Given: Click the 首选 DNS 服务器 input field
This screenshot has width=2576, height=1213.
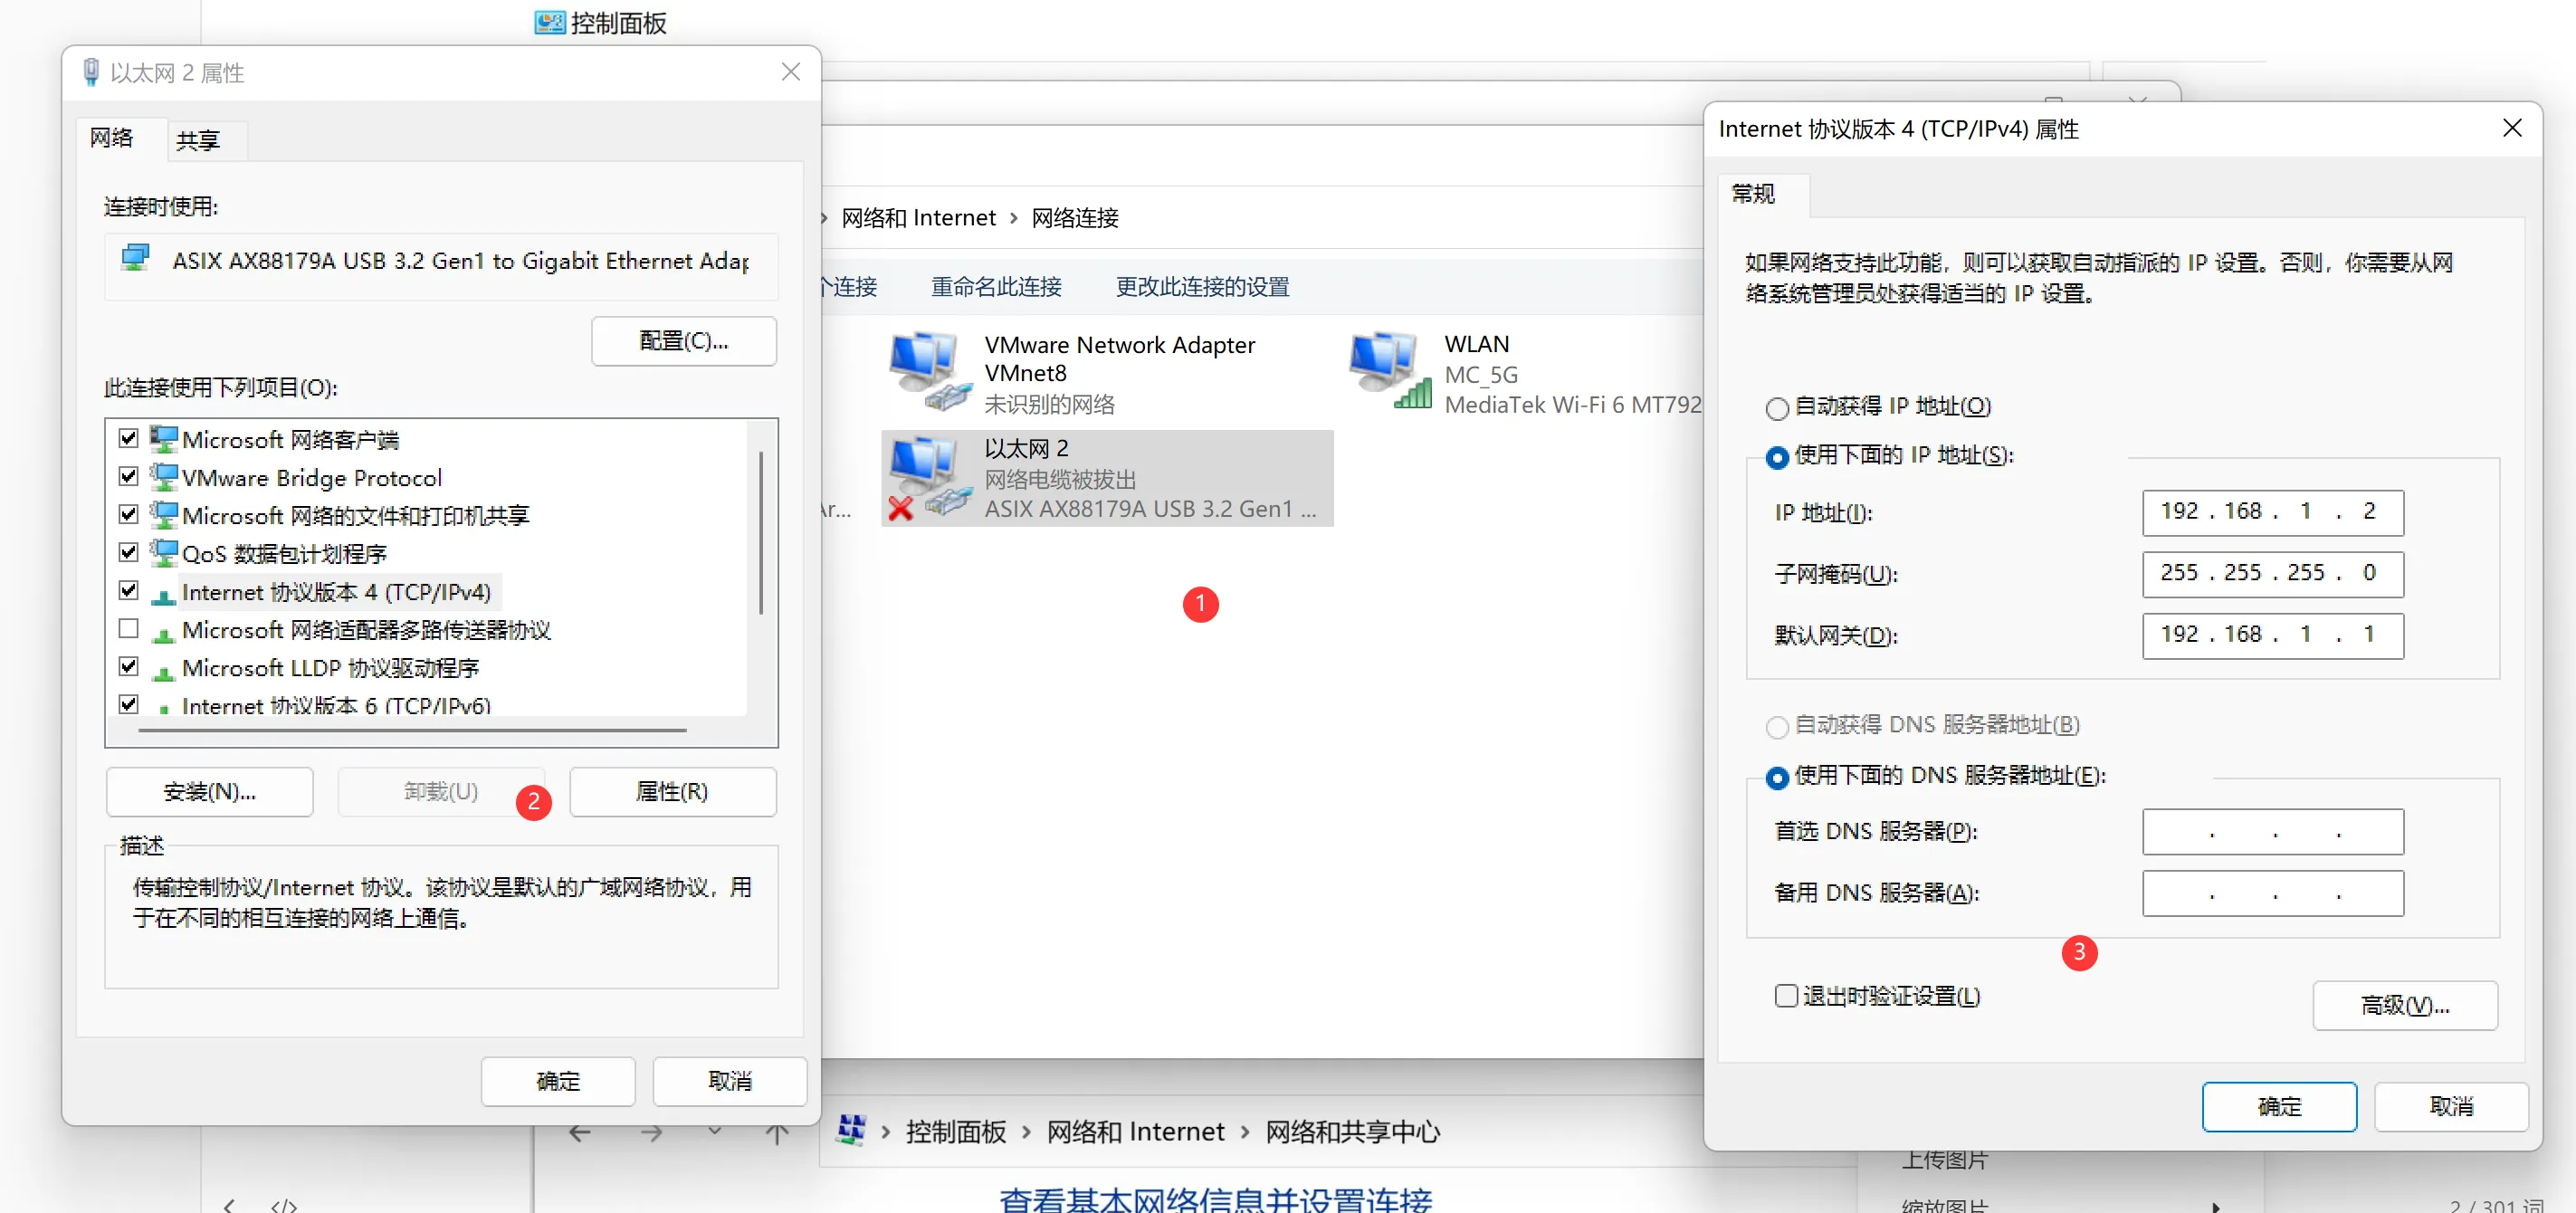Looking at the screenshot, I should (2272, 832).
